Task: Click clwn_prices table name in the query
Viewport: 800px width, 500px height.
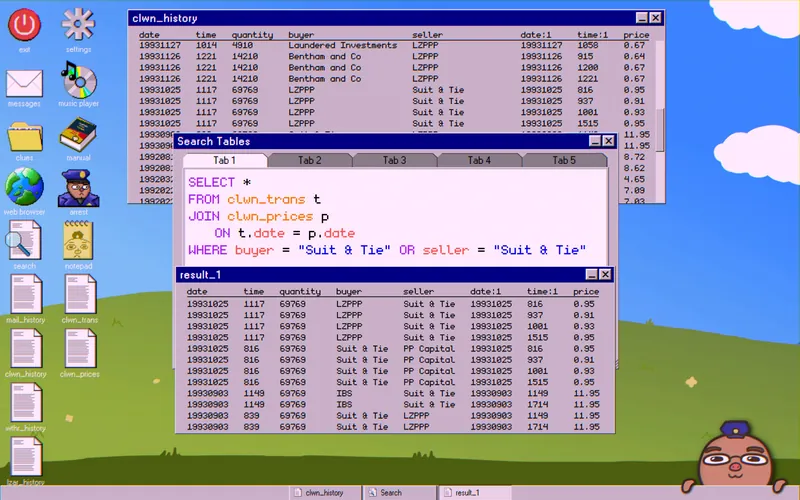Action: tap(270, 216)
